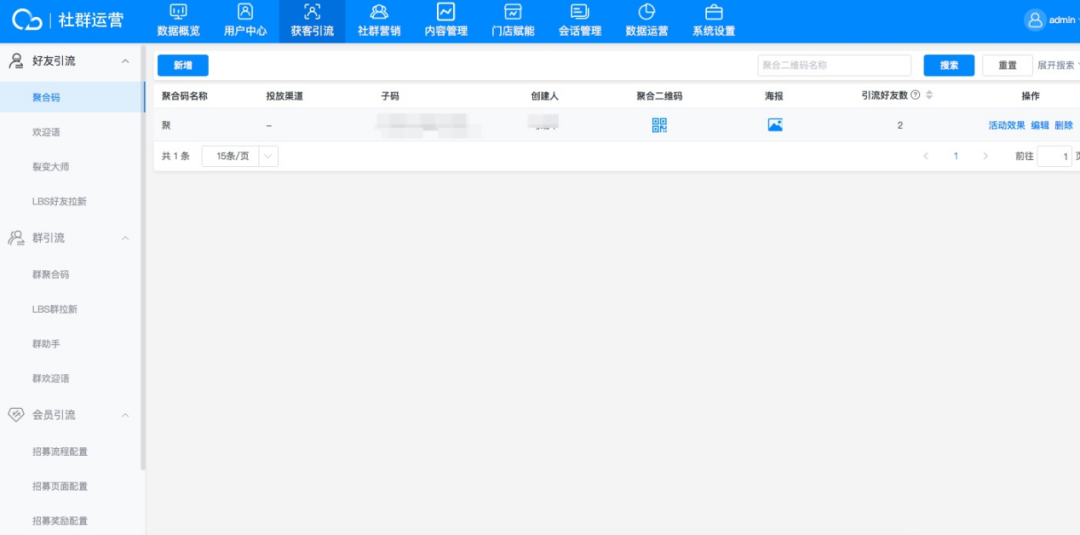Collapse the 好友引流 sidebar section
This screenshot has width=1080, height=535.
coord(125,61)
